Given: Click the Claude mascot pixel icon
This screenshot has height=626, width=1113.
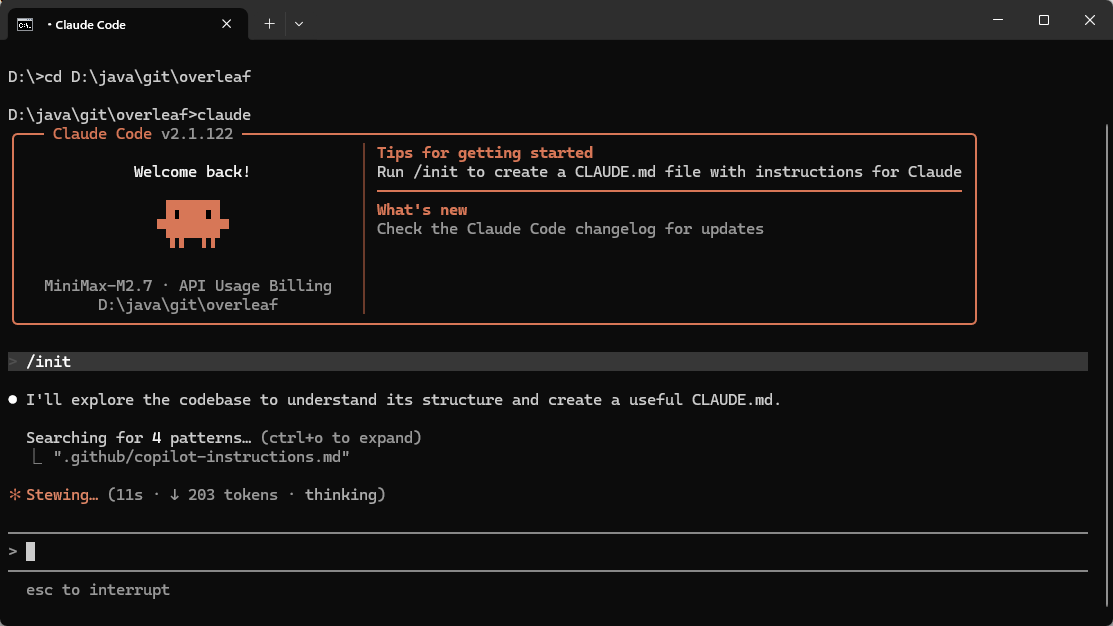Looking at the screenshot, I should [x=192, y=224].
